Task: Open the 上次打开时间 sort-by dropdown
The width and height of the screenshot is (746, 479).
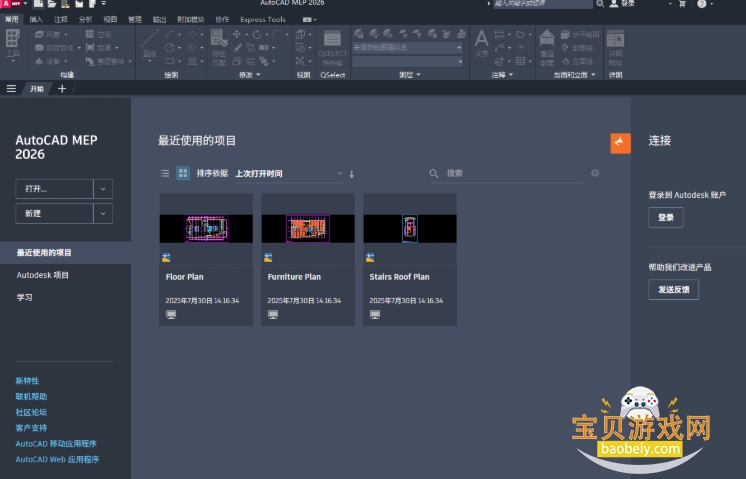Action: 289,174
